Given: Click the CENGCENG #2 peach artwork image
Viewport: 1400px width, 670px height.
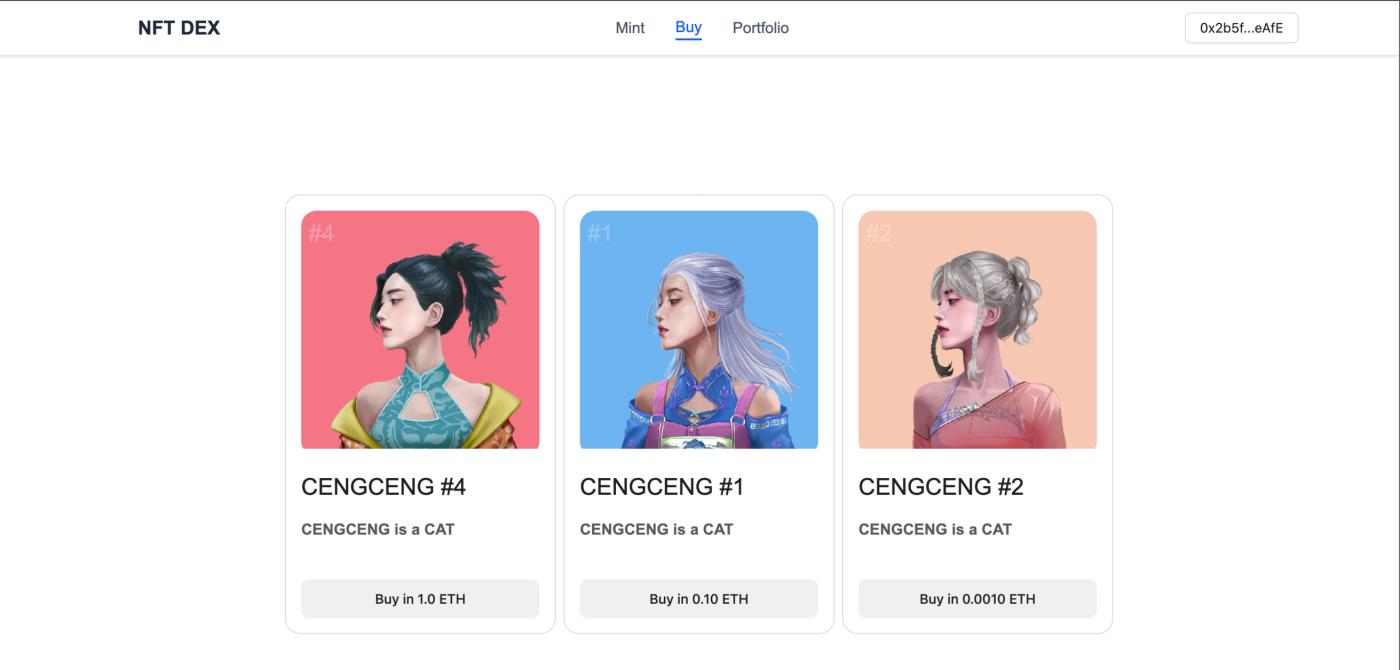Looking at the screenshot, I should tap(977, 330).
